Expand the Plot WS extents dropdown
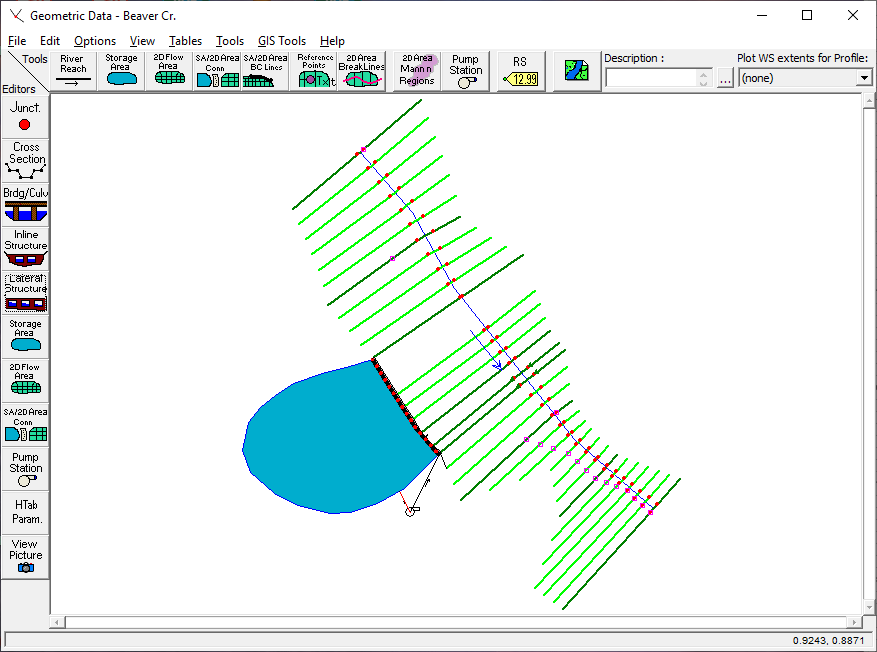Viewport: 877px width, 652px height. (x=863, y=78)
